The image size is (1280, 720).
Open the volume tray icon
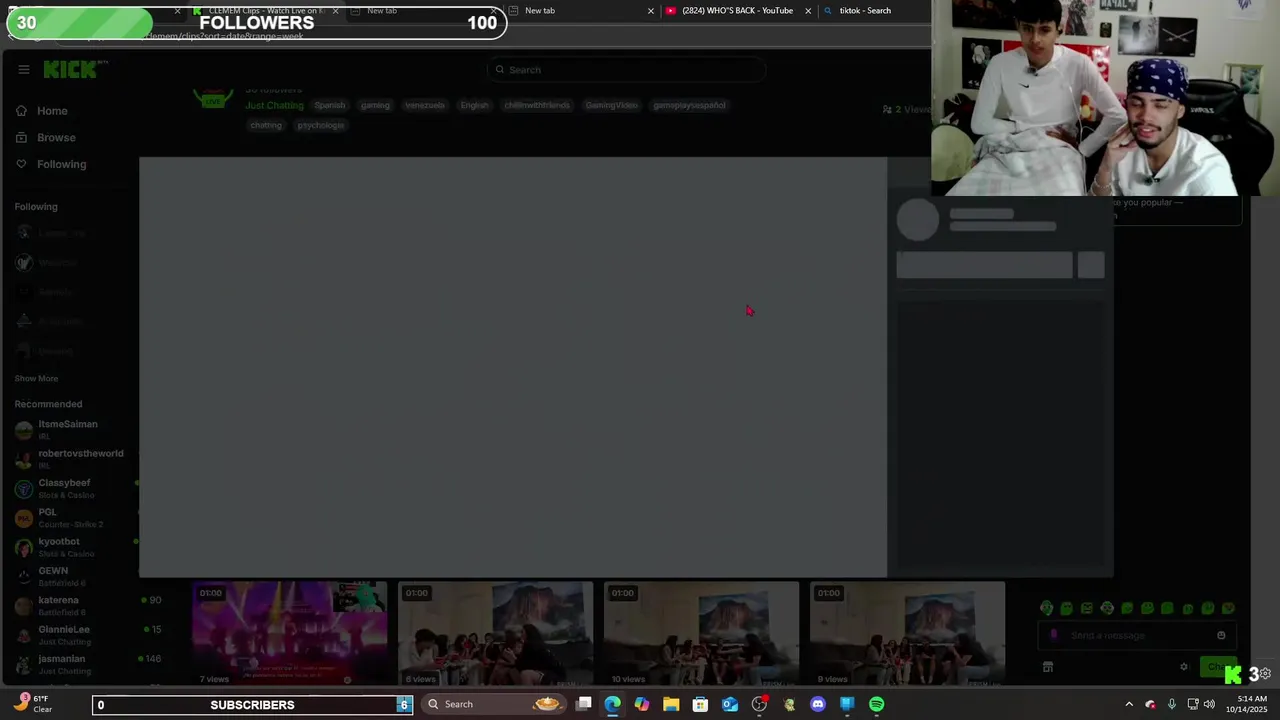[1209, 704]
